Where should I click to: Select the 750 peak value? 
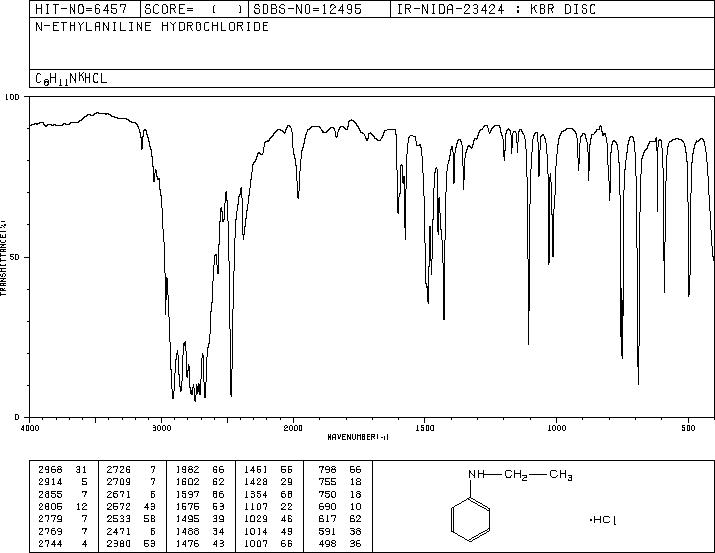click(x=327, y=494)
